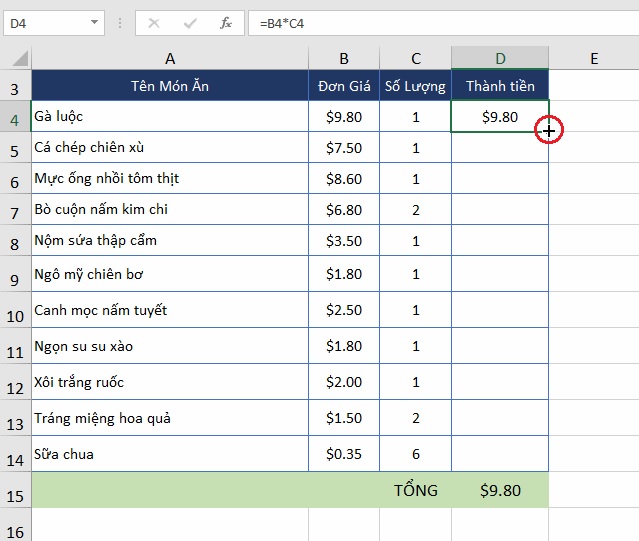
Task: Click the $2.50 price cell
Action: [x=344, y=310]
